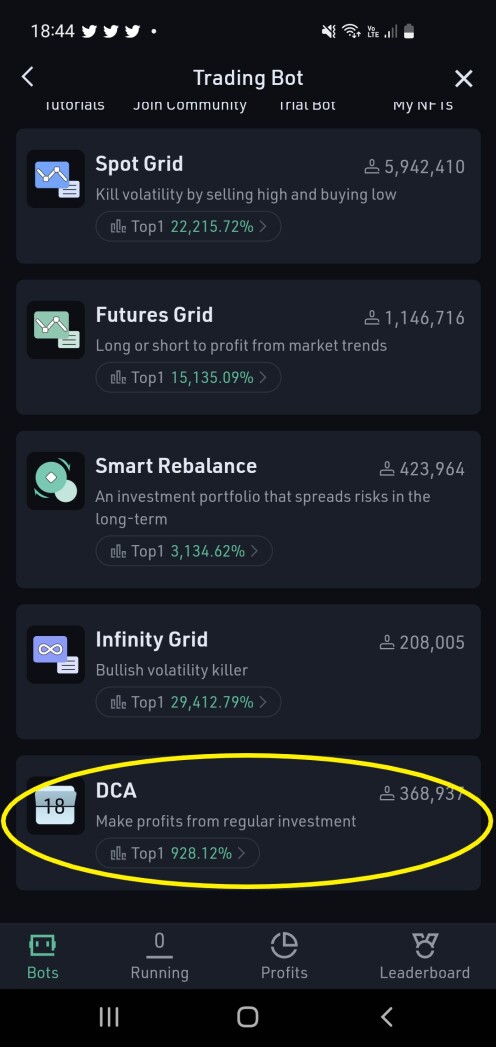Tap the DCA calendar icon

click(56, 805)
